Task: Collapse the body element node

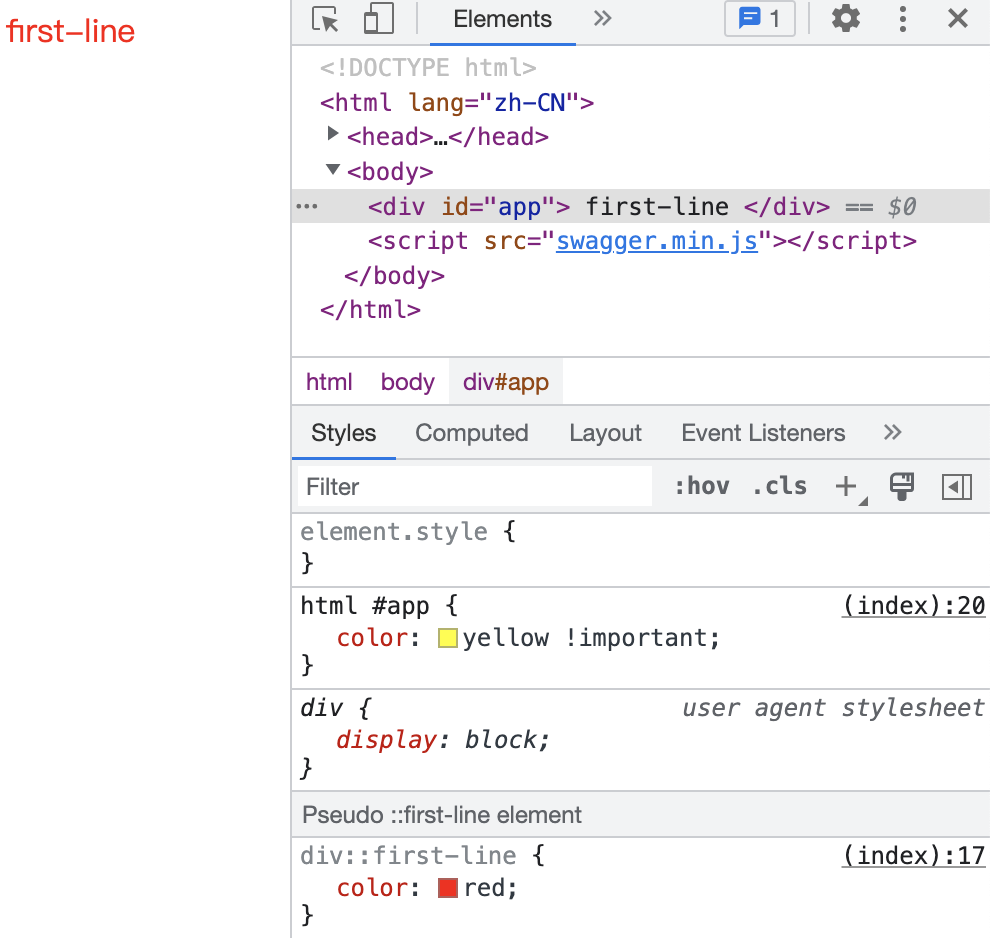Action: pos(333,169)
